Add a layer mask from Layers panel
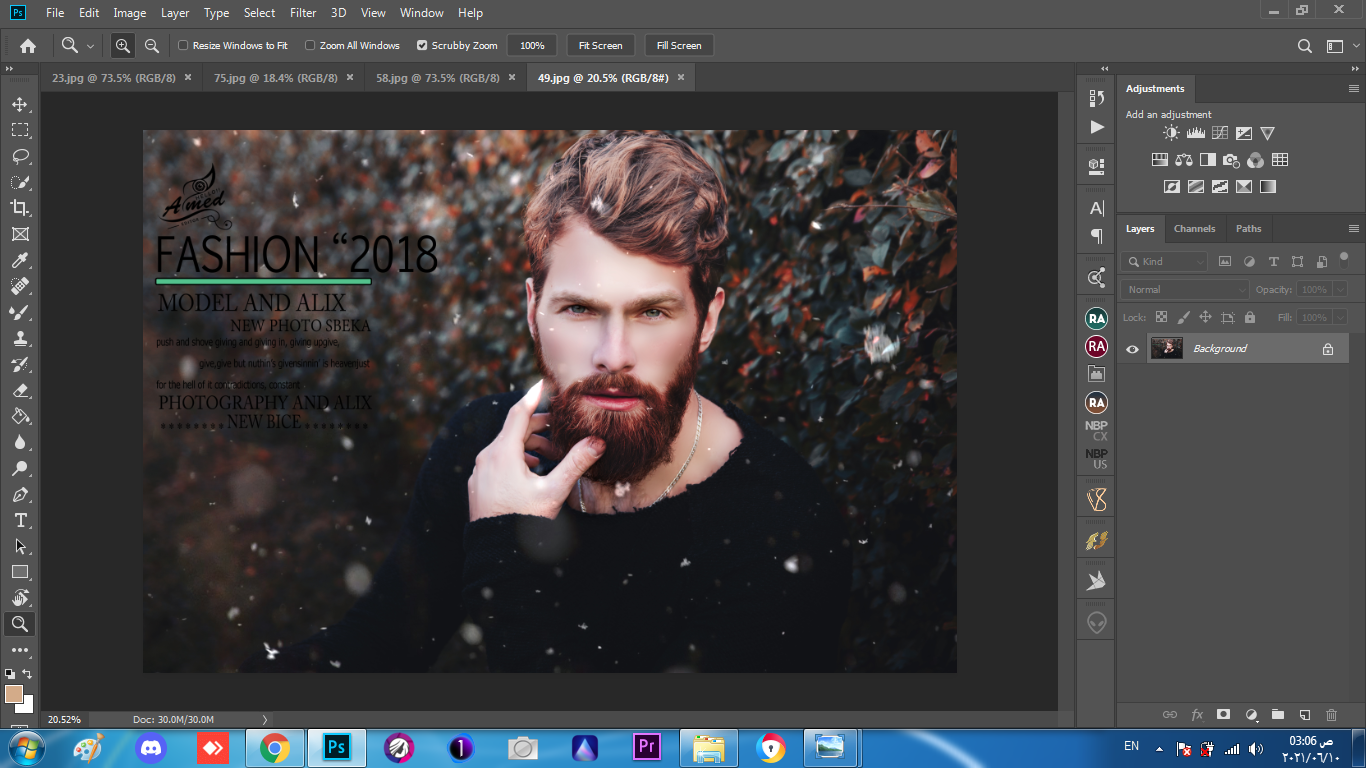The width and height of the screenshot is (1366, 768). point(1223,715)
